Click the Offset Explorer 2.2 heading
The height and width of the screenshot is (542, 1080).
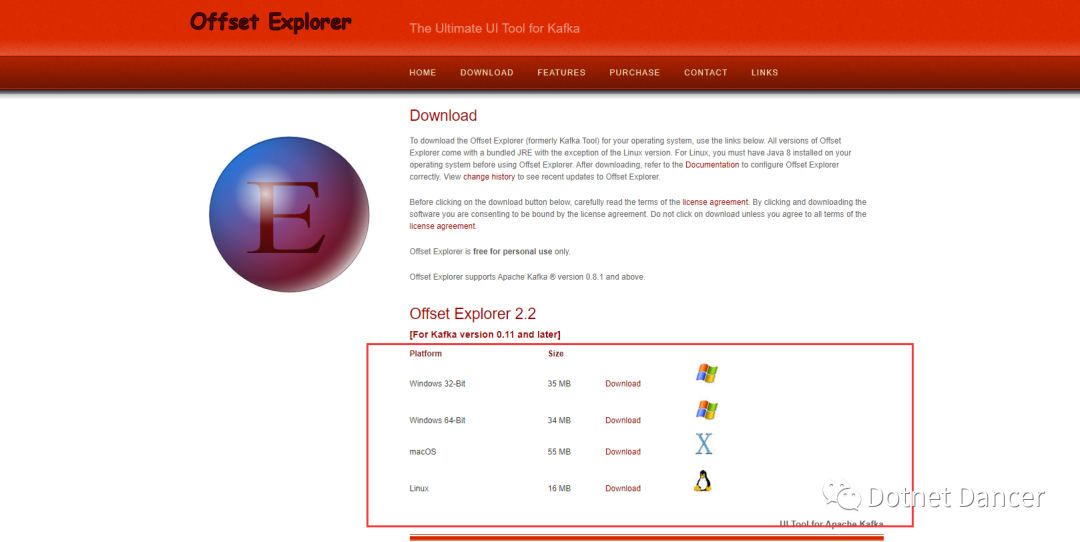click(x=472, y=314)
